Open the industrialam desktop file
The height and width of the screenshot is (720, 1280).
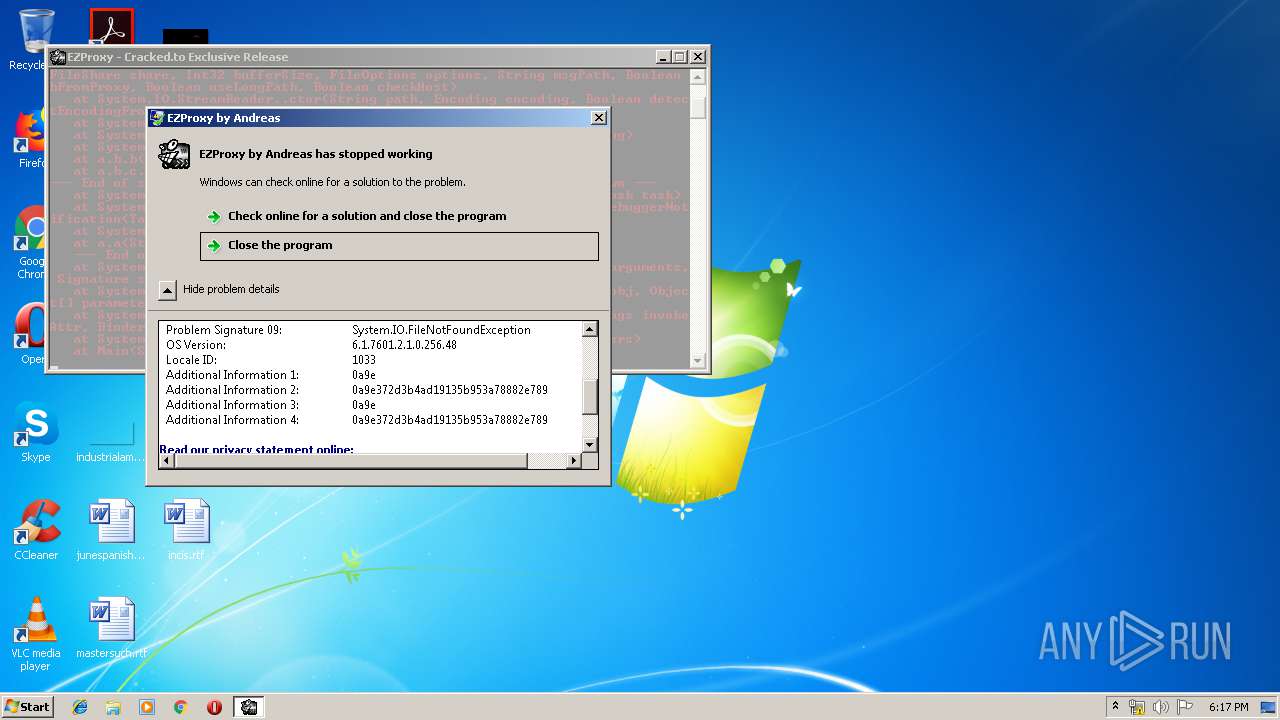pyautogui.click(x=111, y=440)
